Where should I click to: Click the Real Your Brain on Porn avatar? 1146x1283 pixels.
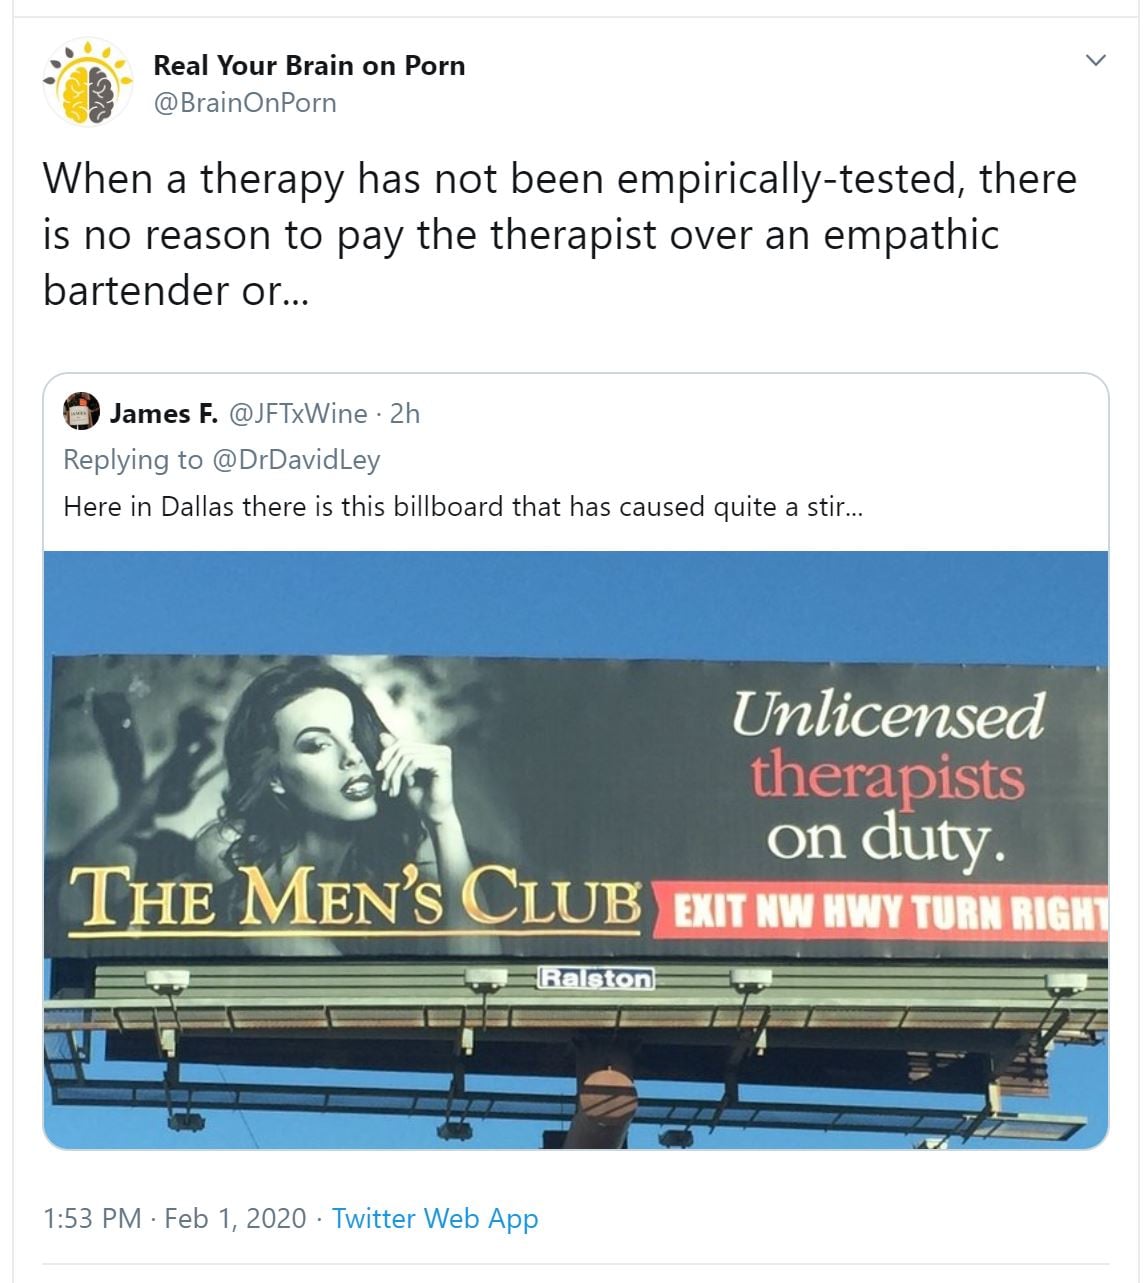click(88, 83)
